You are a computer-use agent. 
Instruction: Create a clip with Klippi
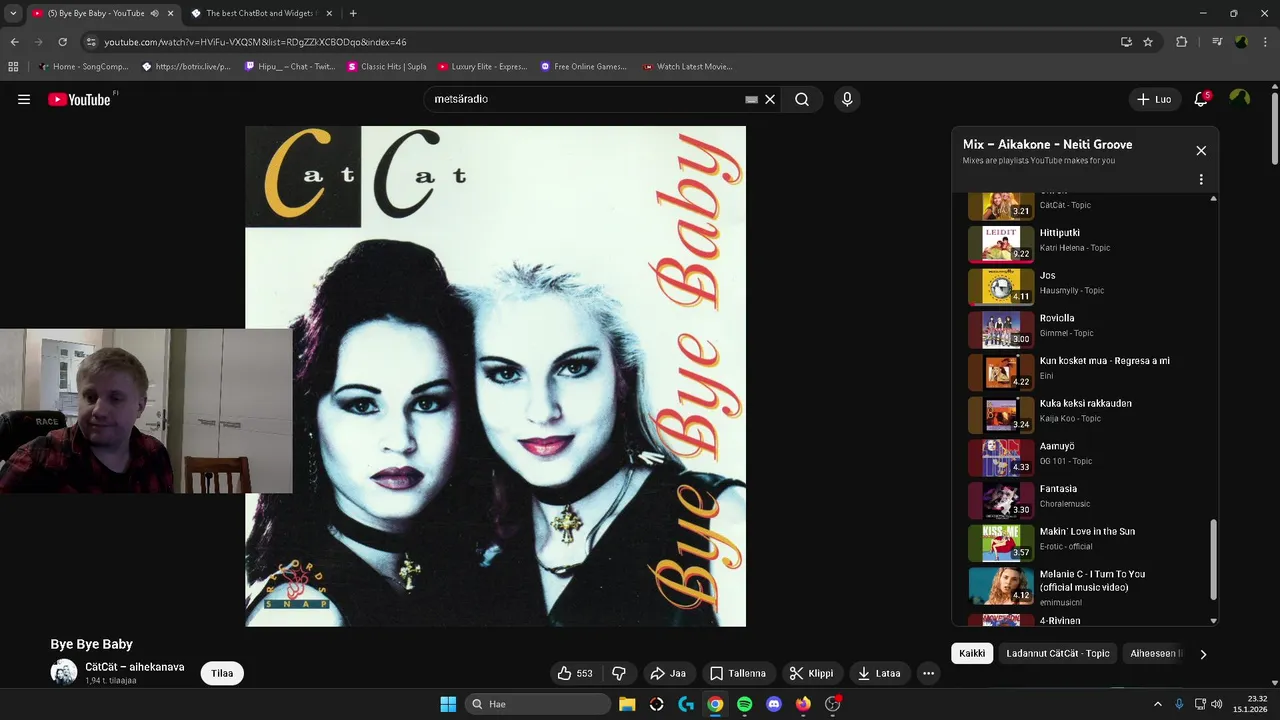tap(811, 673)
